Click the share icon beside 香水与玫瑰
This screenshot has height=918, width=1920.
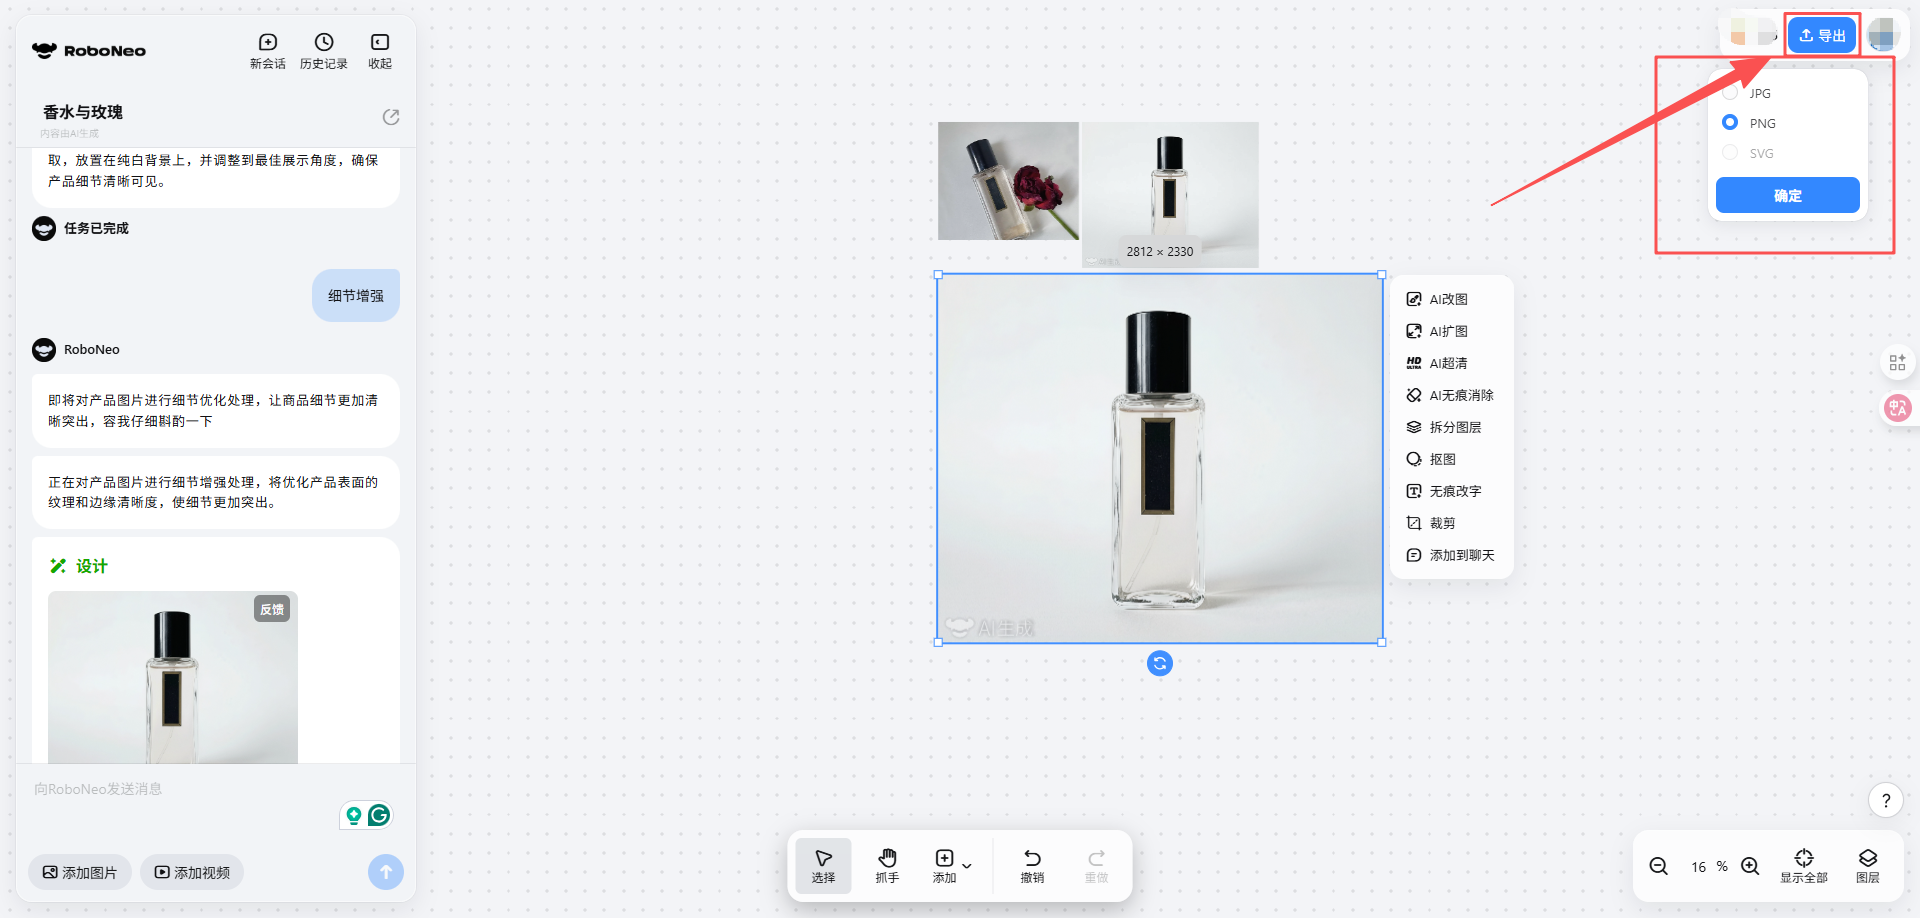391,117
